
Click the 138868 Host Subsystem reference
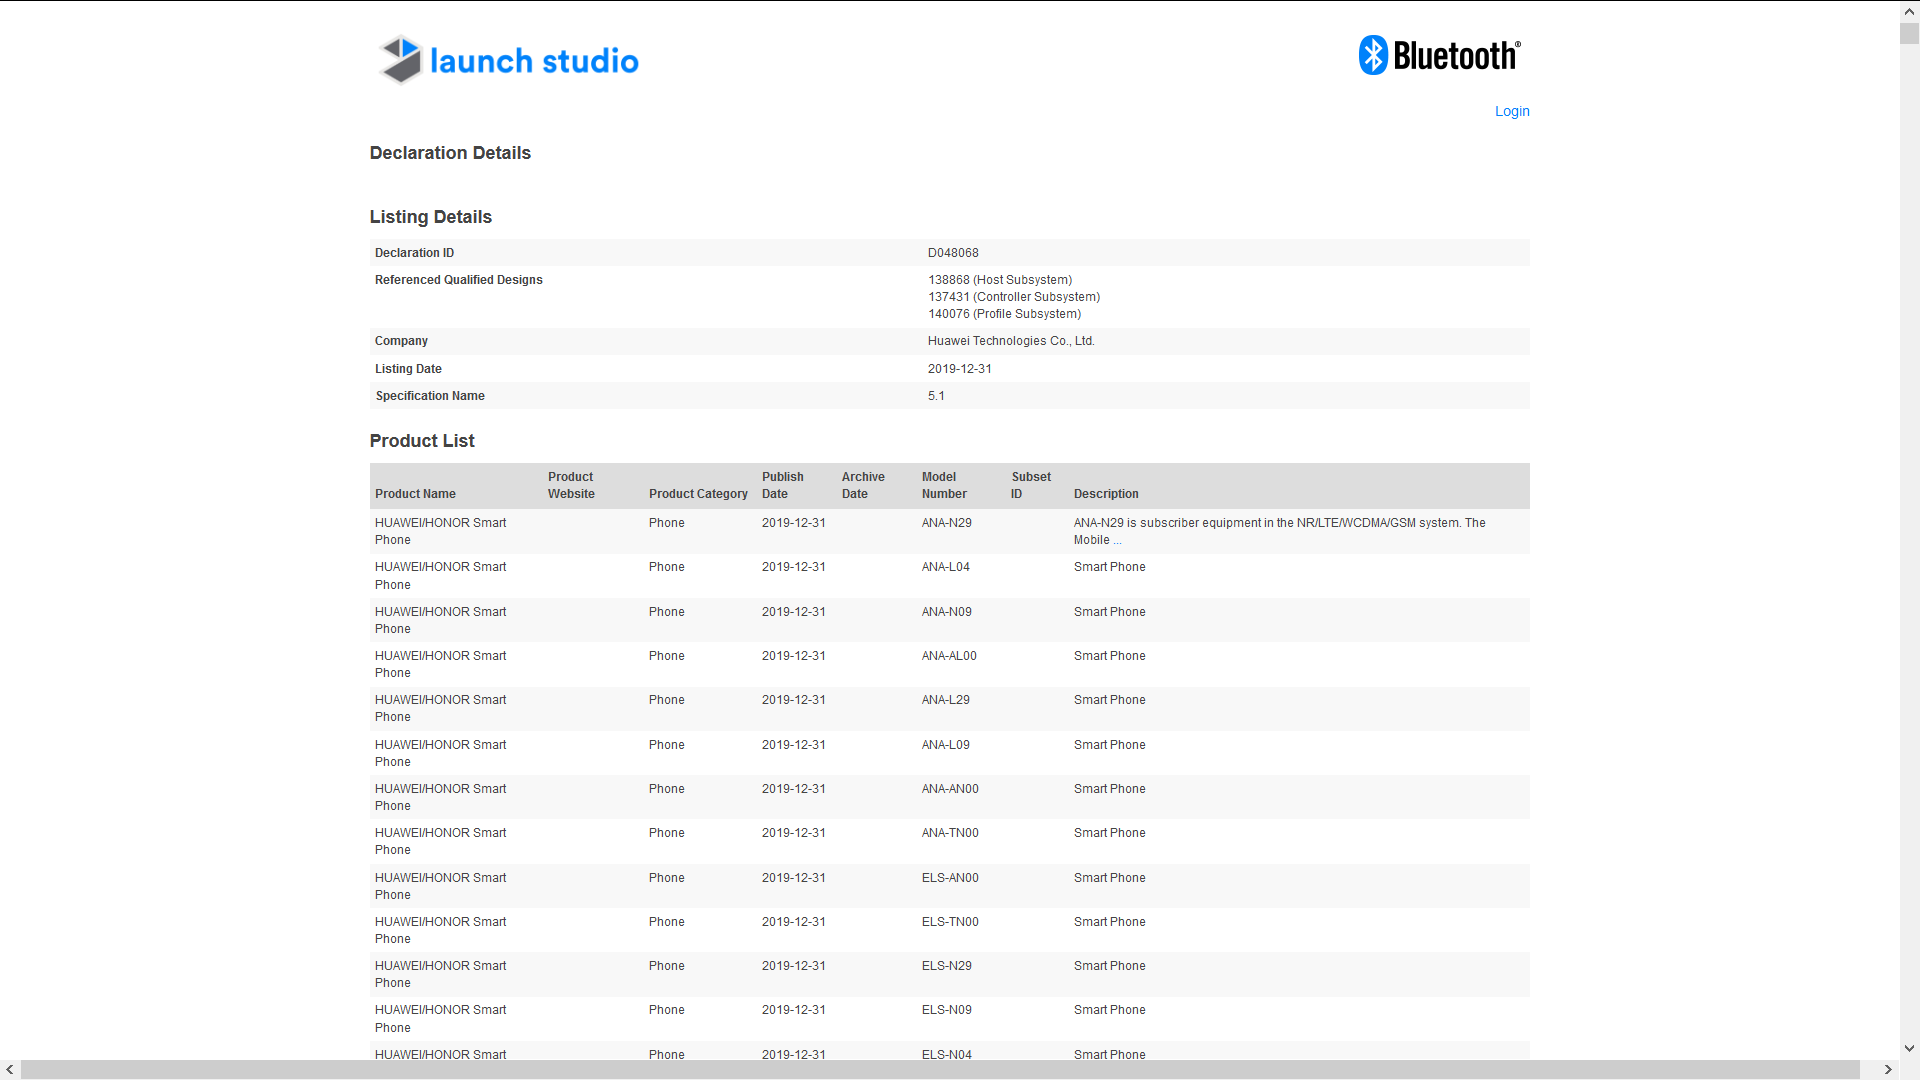(x=999, y=280)
